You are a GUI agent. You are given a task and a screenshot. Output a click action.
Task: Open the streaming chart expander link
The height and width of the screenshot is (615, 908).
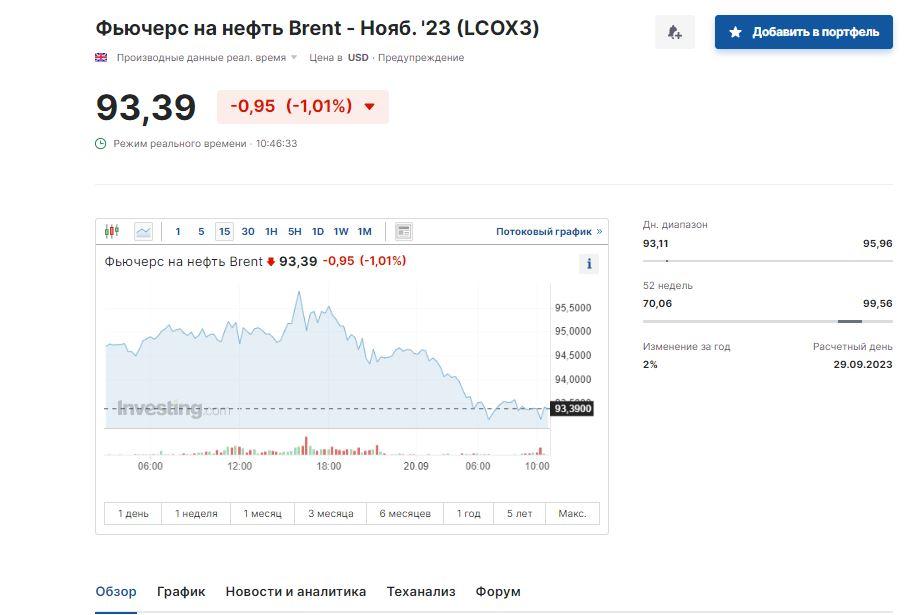(549, 231)
